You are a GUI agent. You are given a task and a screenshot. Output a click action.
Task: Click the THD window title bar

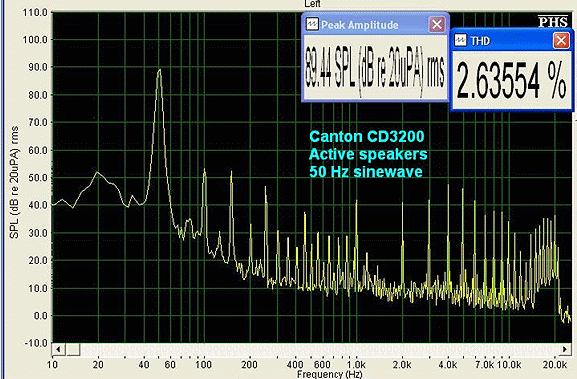click(511, 40)
